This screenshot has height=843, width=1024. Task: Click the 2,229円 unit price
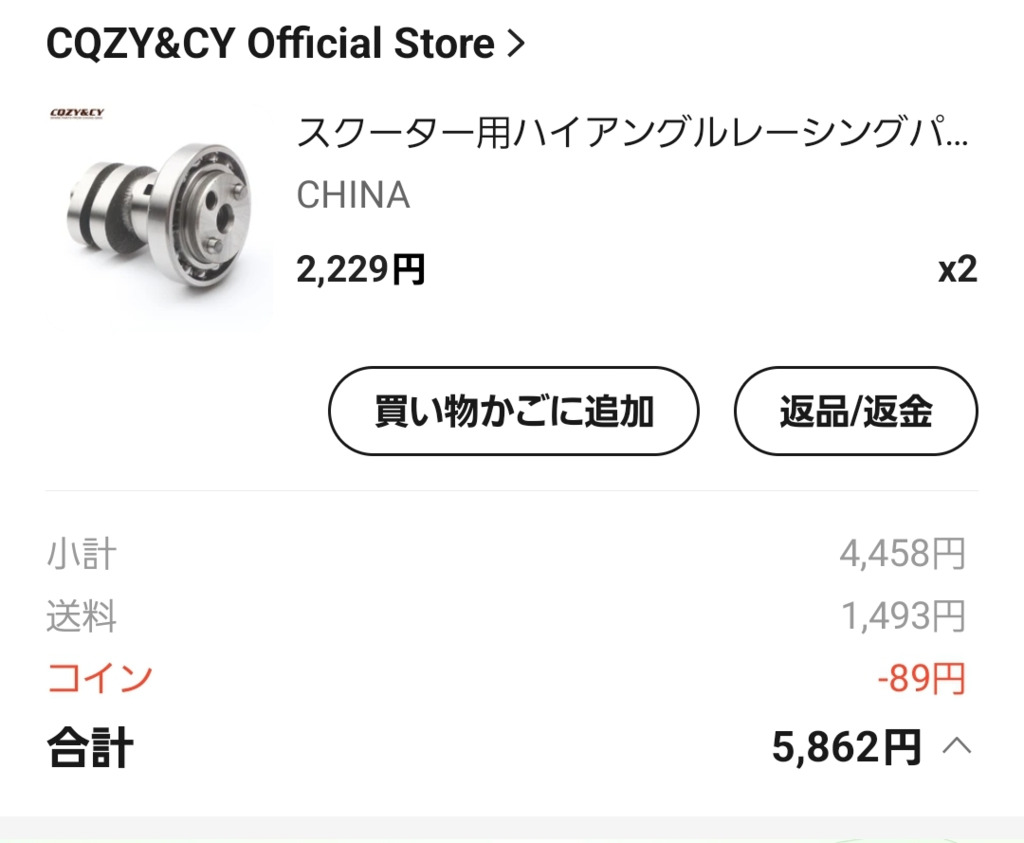(x=360, y=269)
